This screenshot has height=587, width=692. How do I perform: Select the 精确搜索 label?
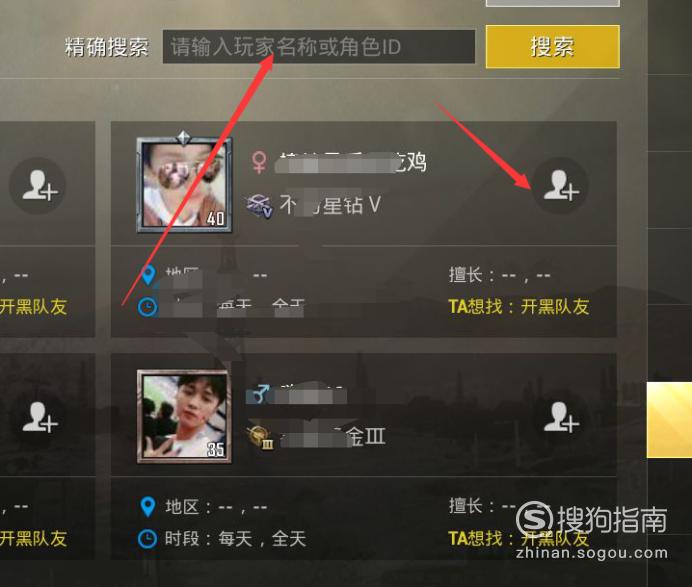[x=106, y=47]
